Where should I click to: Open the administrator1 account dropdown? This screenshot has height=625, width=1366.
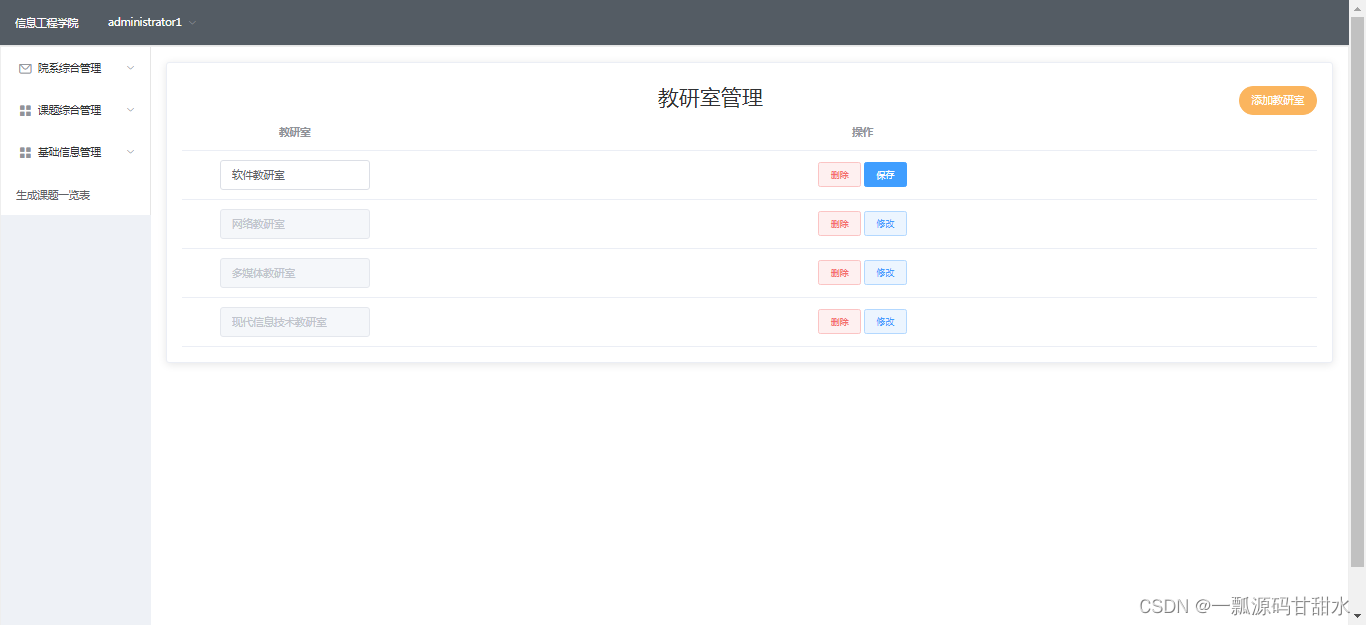click(150, 22)
